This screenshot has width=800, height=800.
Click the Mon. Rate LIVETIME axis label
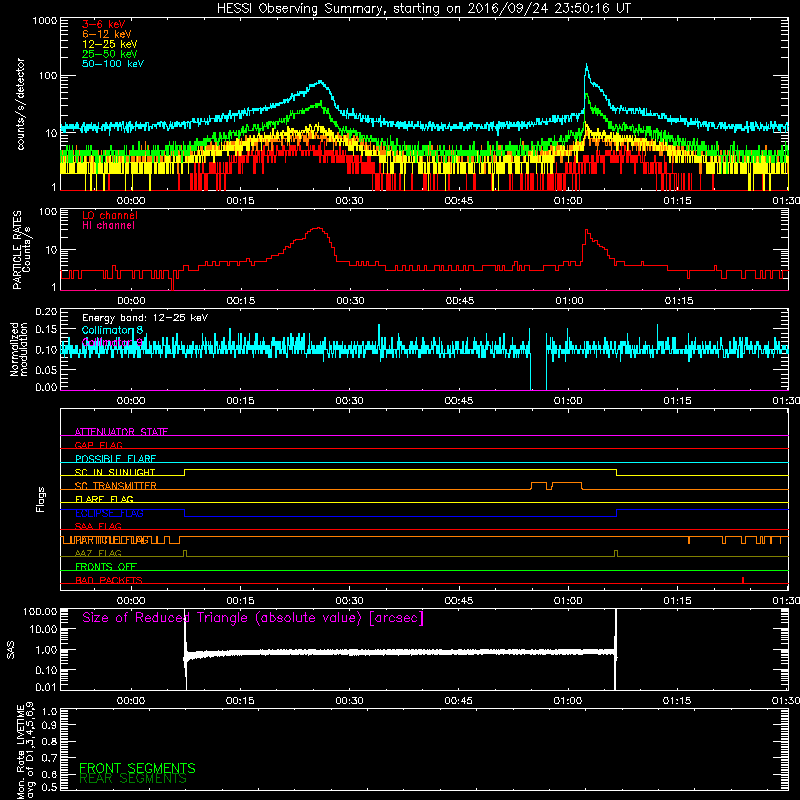click(25, 750)
